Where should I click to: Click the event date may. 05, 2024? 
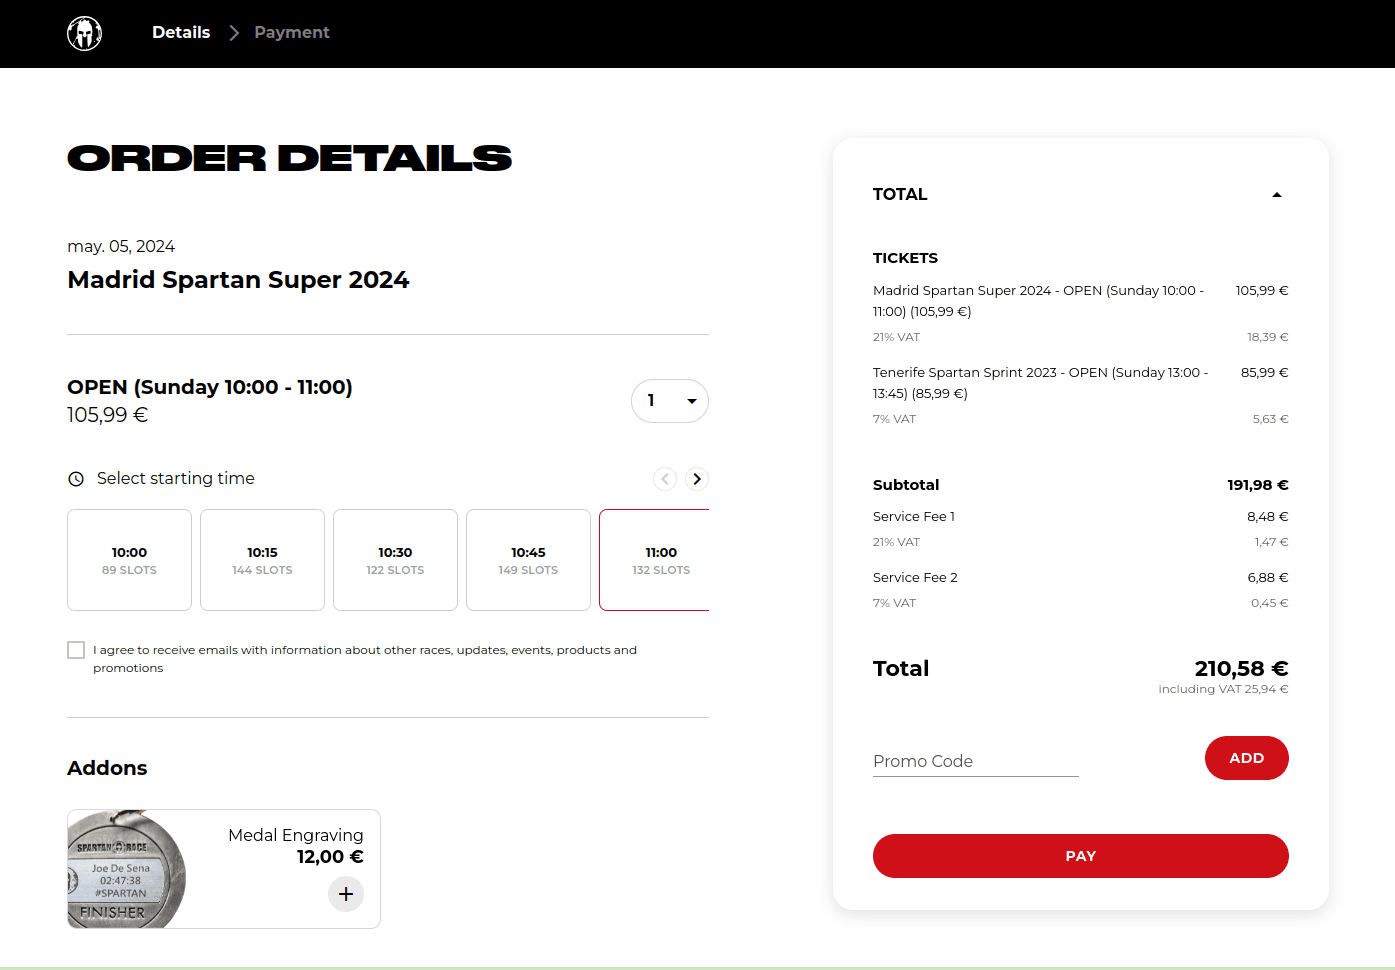click(121, 246)
